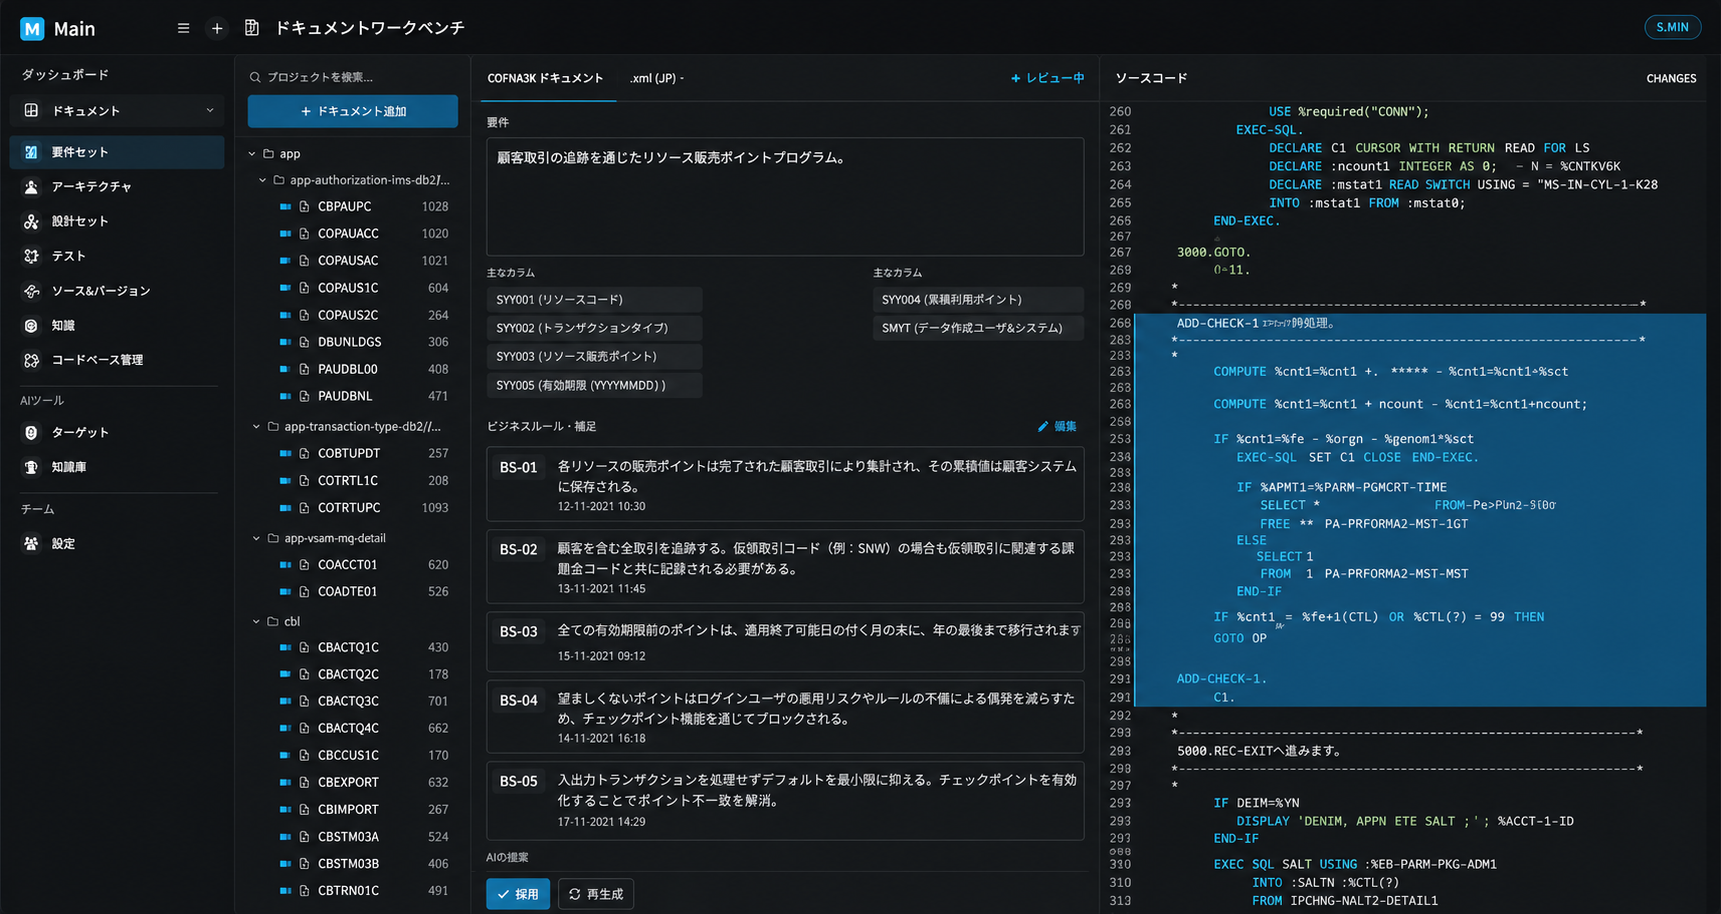Click the folder icon of app-vsam-mq-detail

tap(272, 538)
